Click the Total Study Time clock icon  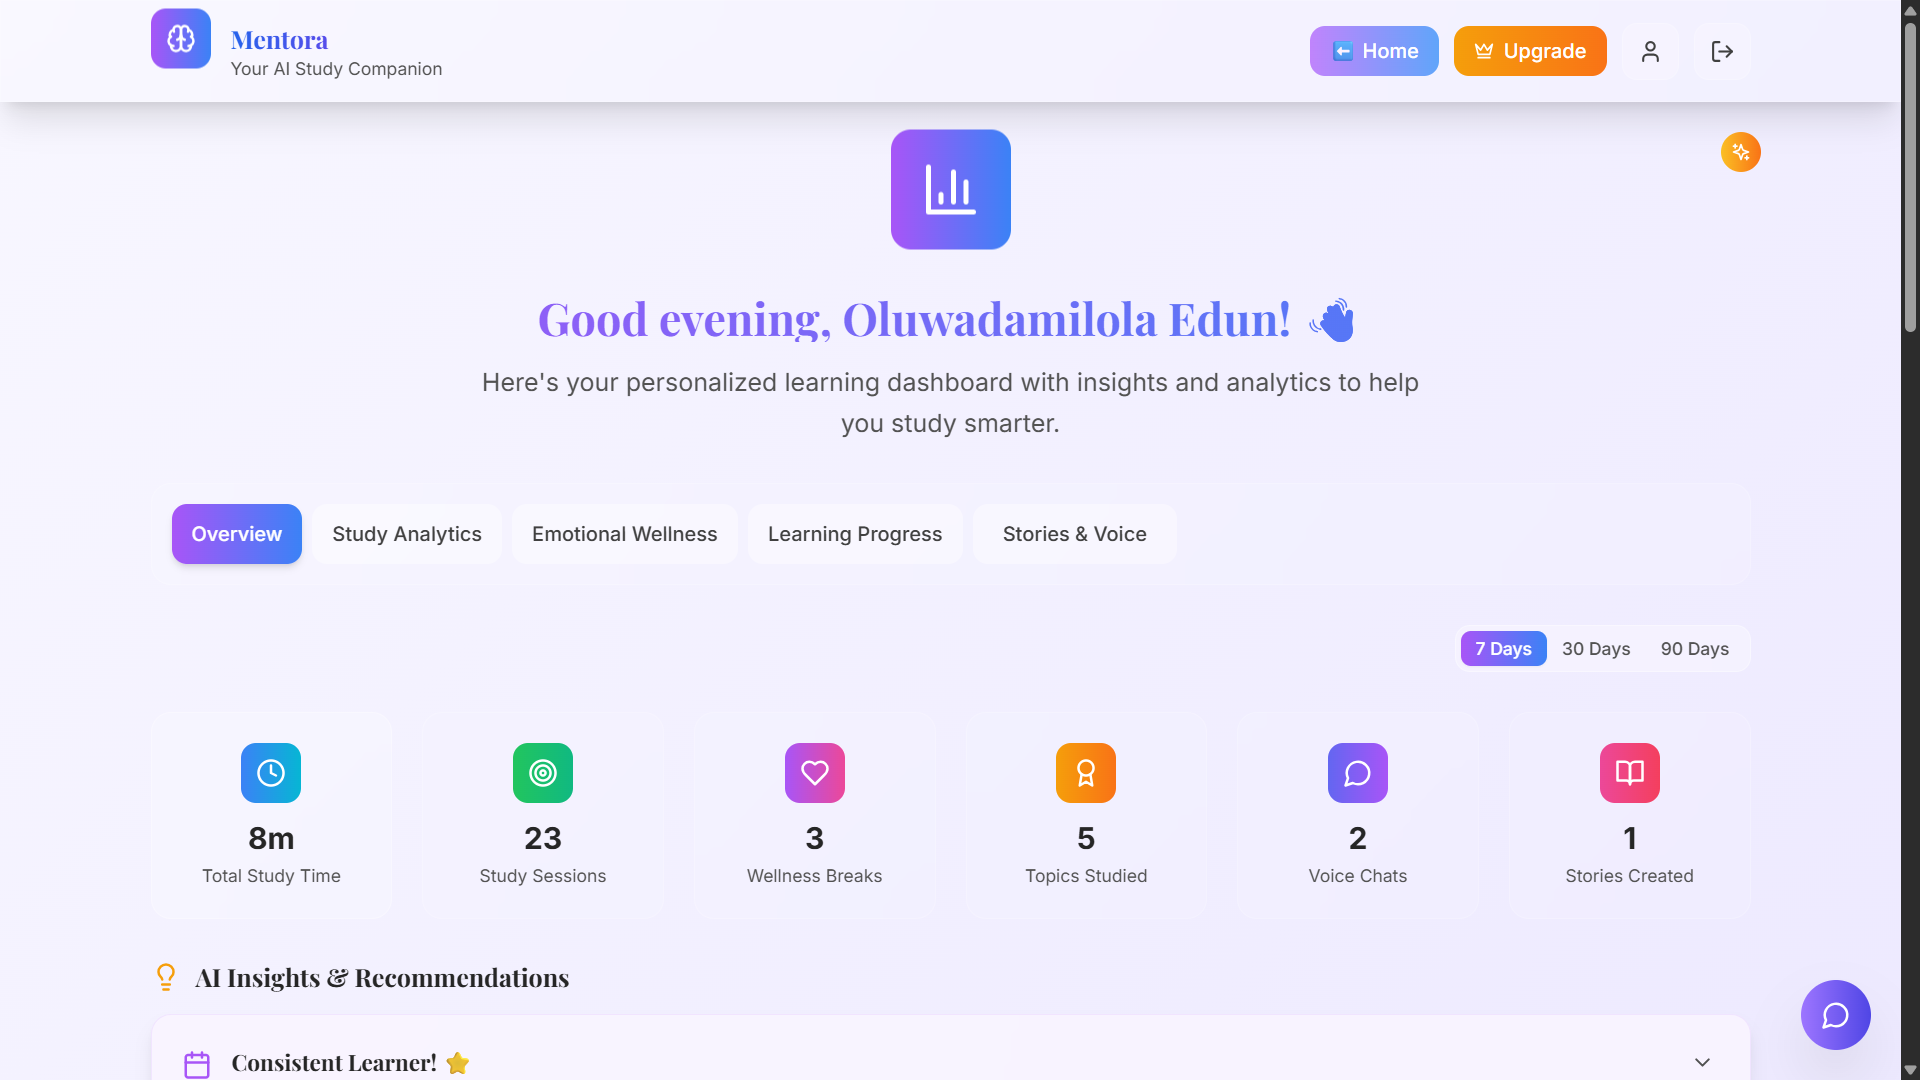click(271, 773)
